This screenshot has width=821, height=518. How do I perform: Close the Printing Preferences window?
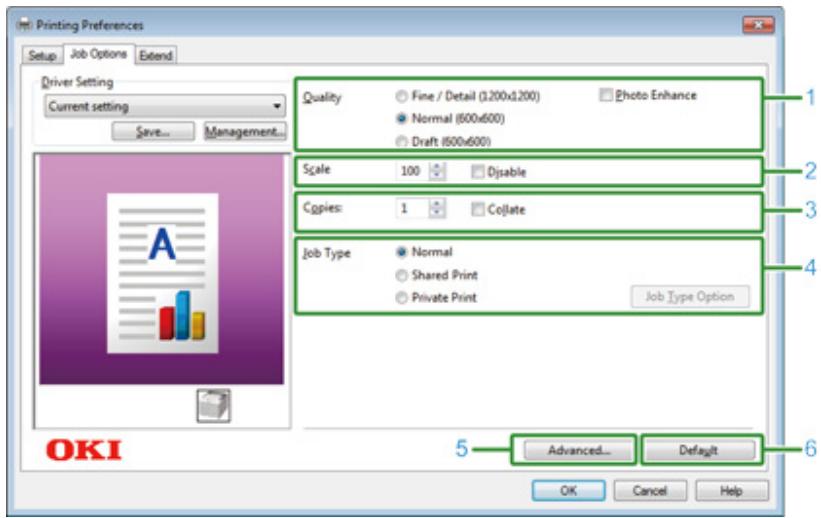(x=758, y=25)
